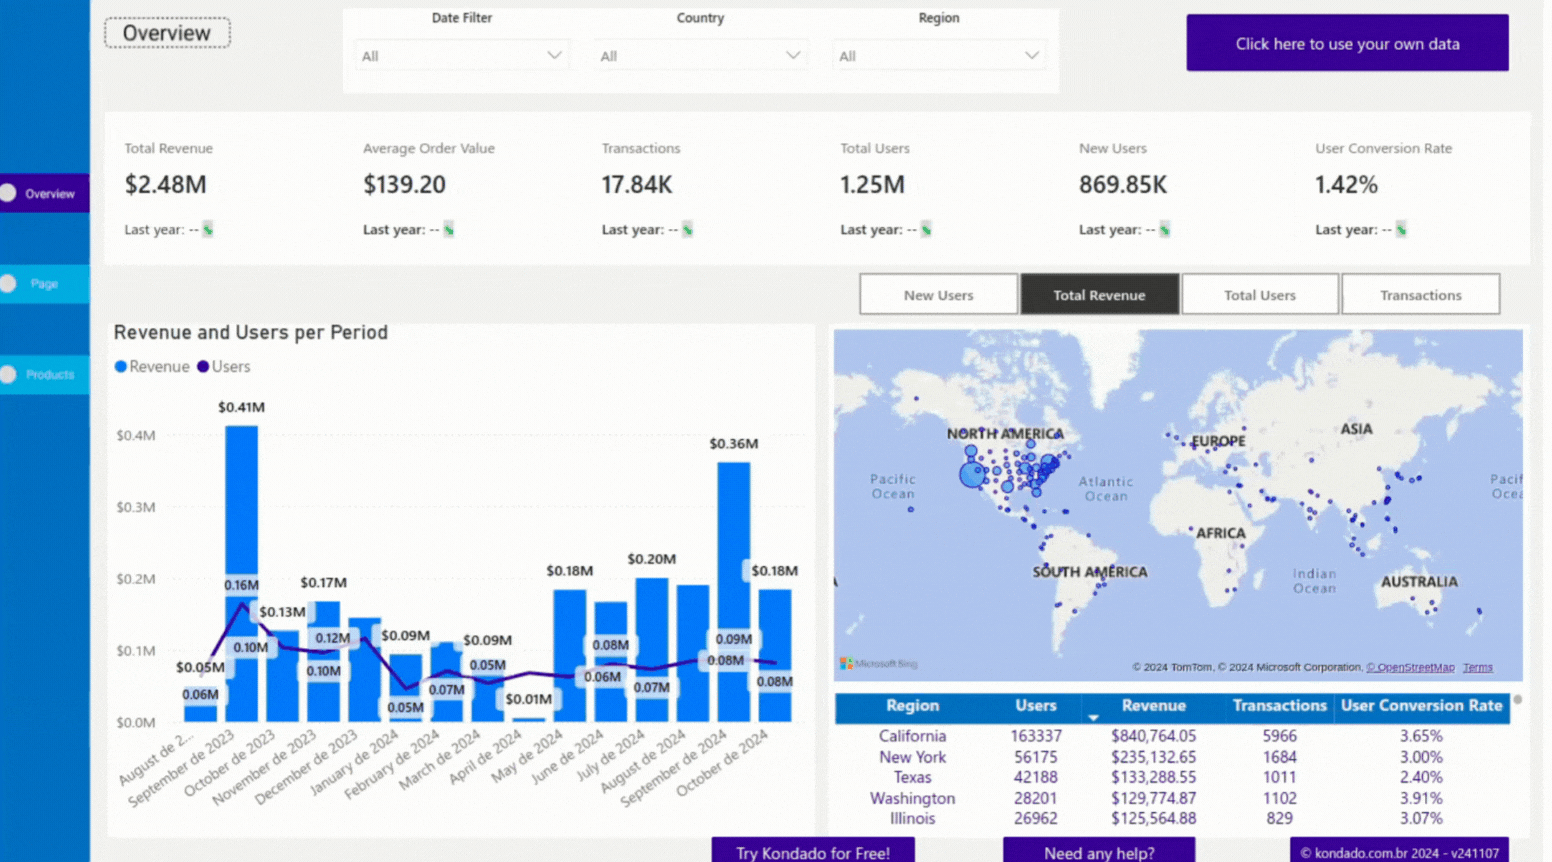The width and height of the screenshot is (1552, 862).
Task: Switch to the Transactions tab
Action: (x=1420, y=294)
